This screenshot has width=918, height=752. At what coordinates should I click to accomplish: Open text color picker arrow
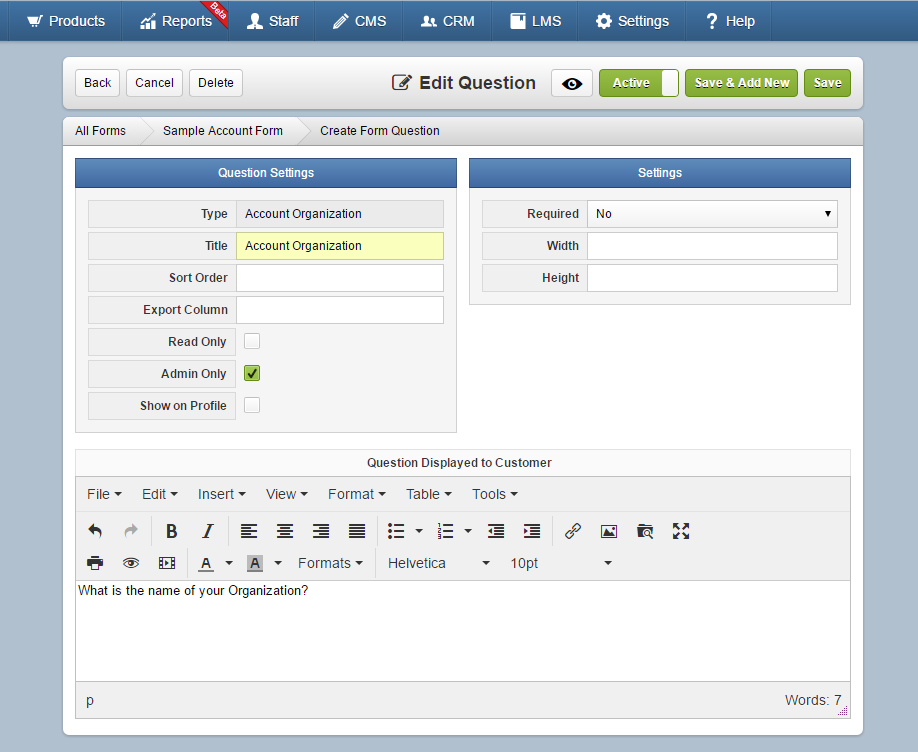[x=229, y=563]
